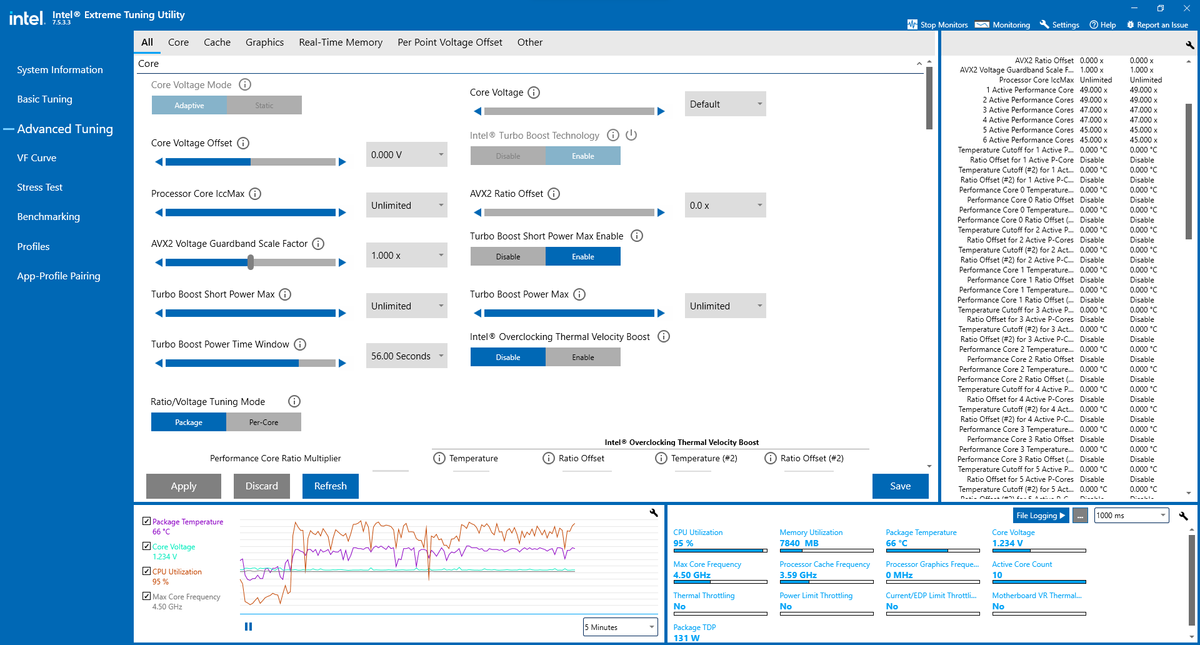Click the Report an Issue icon
1200x645 pixels.
tap(1129, 25)
